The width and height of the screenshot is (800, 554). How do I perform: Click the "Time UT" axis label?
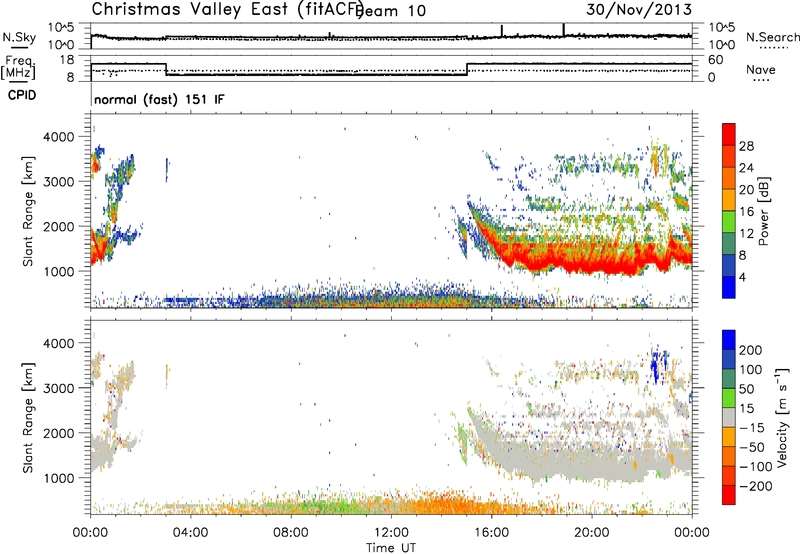coord(391,548)
